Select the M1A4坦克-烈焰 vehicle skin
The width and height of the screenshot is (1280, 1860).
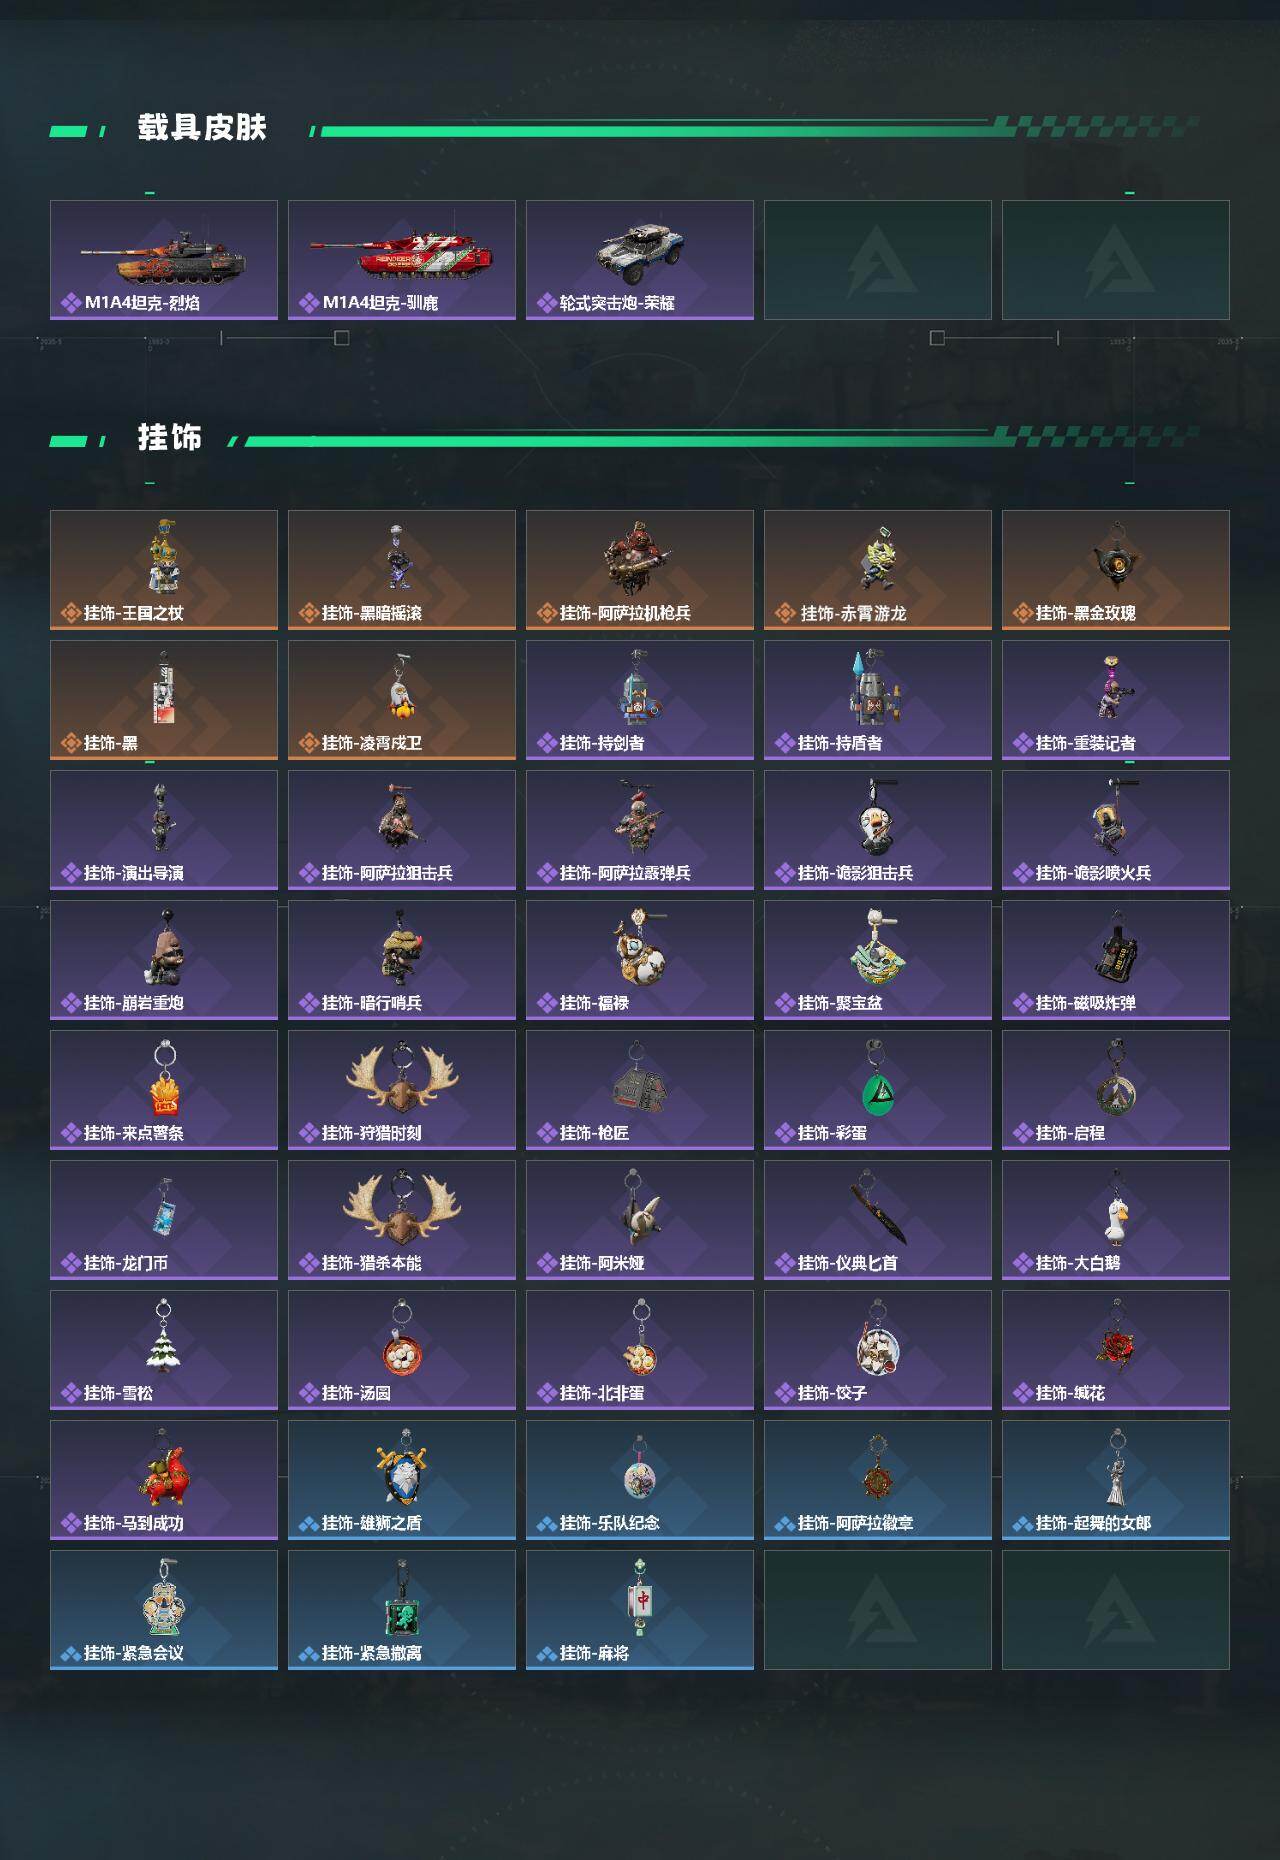point(164,260)
